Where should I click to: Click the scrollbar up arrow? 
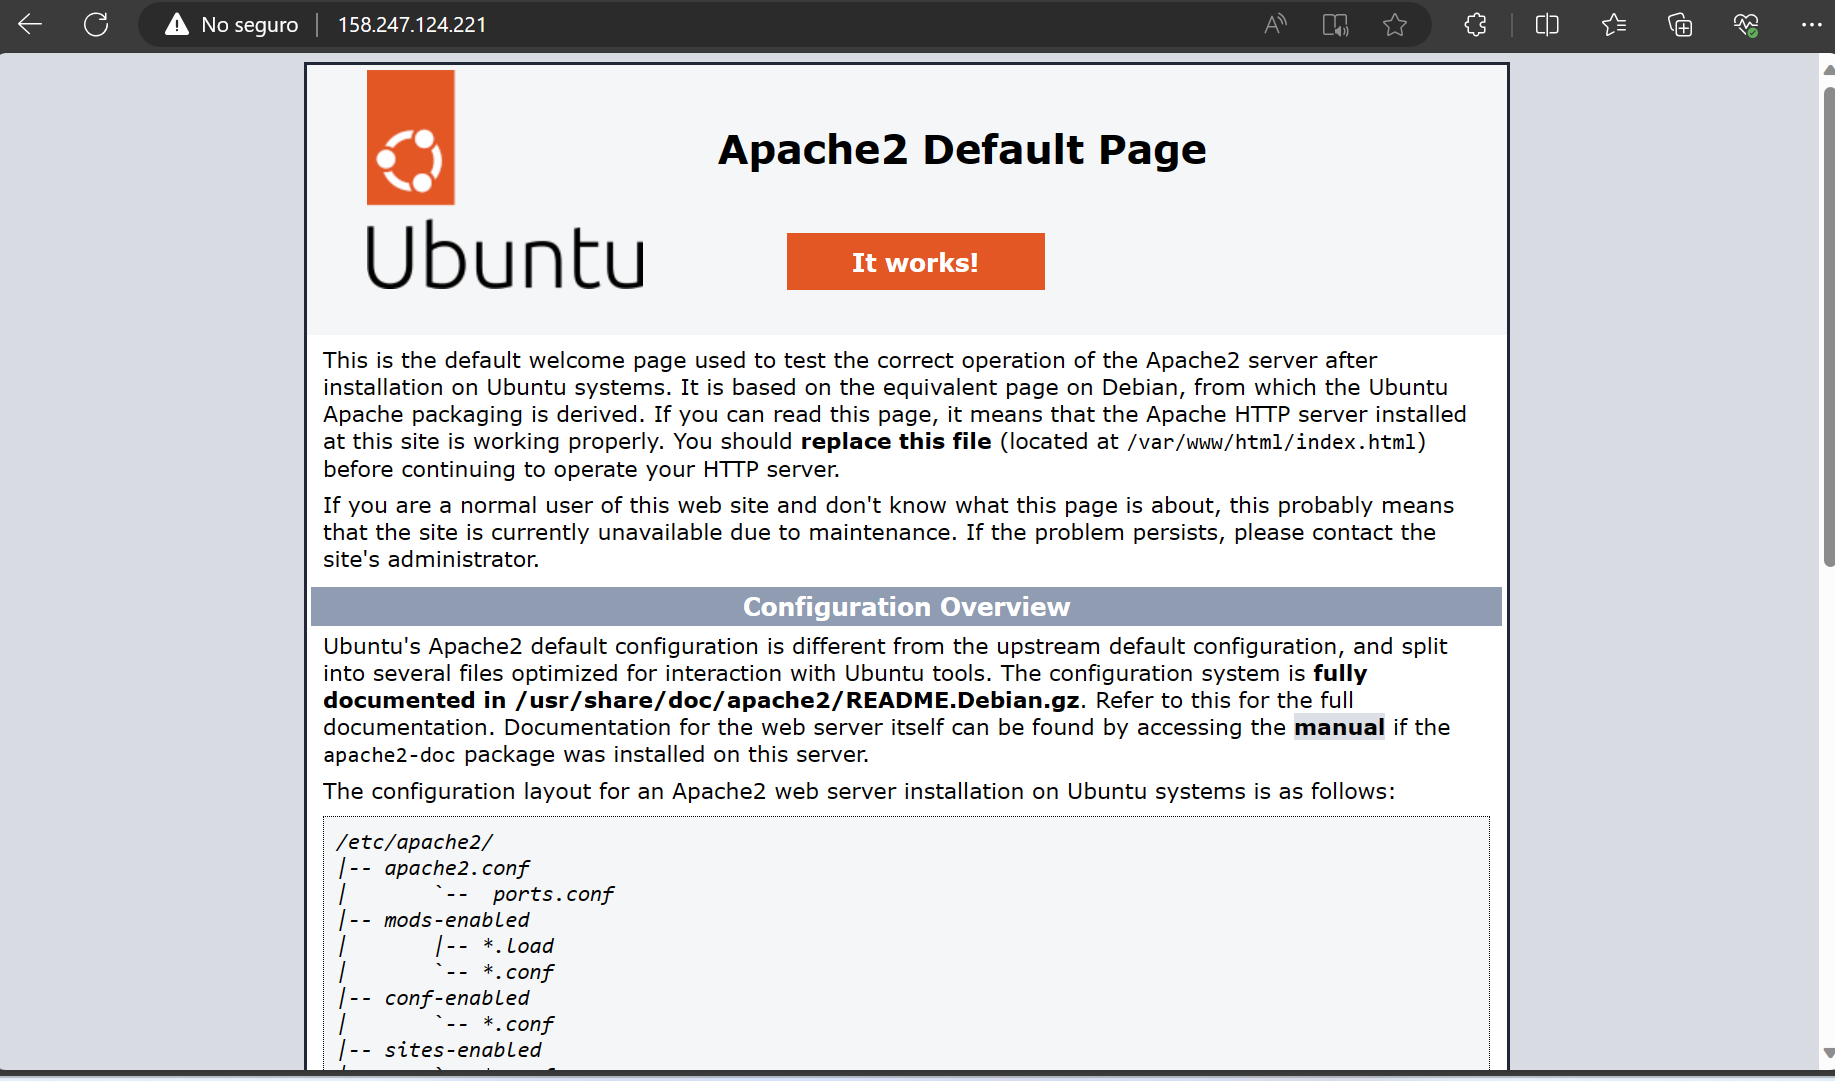1828,70
